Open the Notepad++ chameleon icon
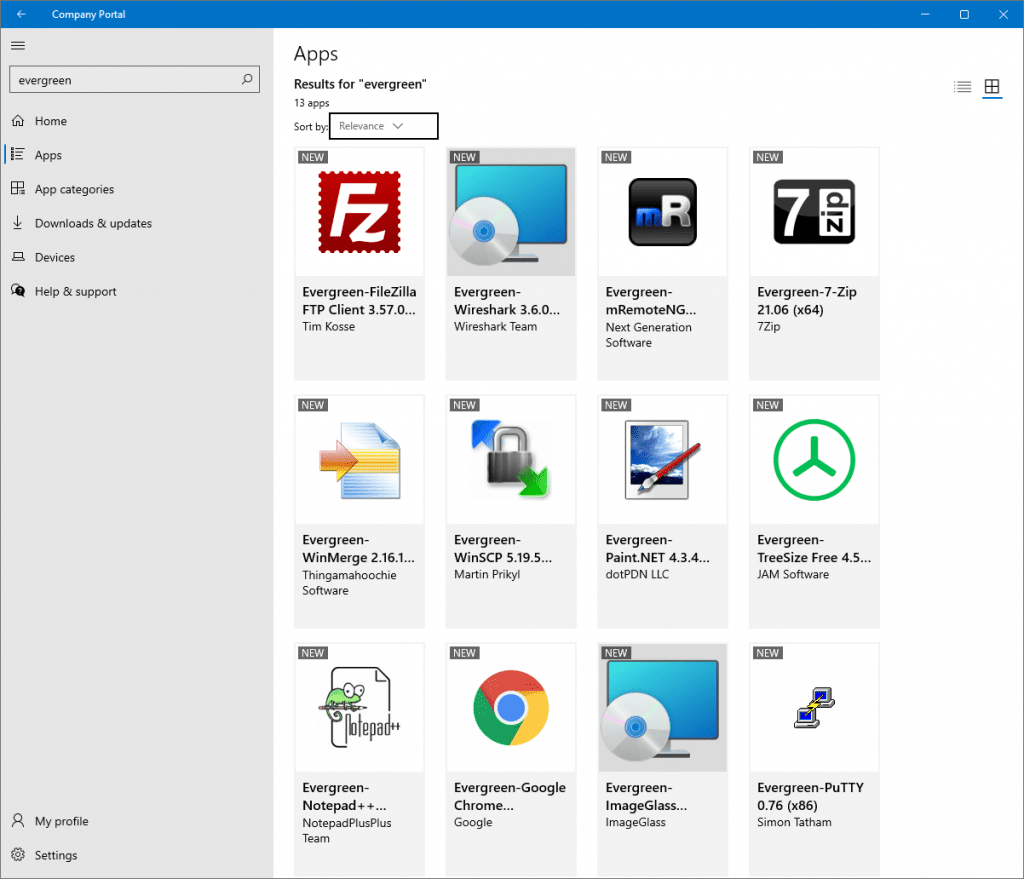This screenshot has height=879, width=1024. tap(360, 707)
